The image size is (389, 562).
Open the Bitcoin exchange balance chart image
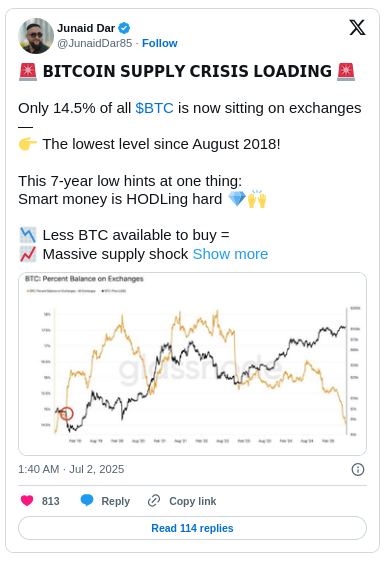click(192, 364)
